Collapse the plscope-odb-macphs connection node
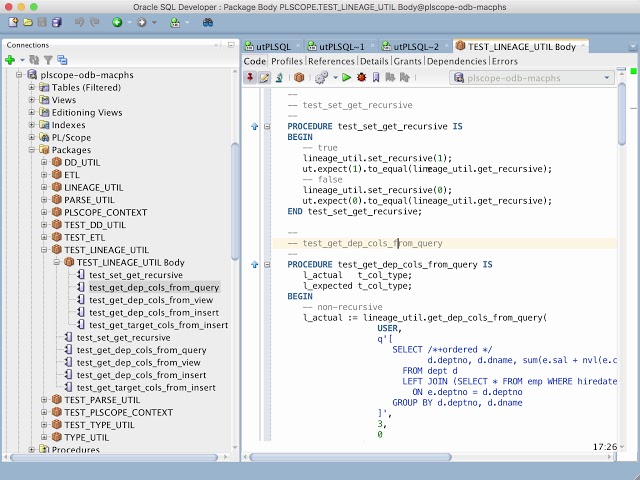This screenshot has height=480, width=640. click(19, 75)
